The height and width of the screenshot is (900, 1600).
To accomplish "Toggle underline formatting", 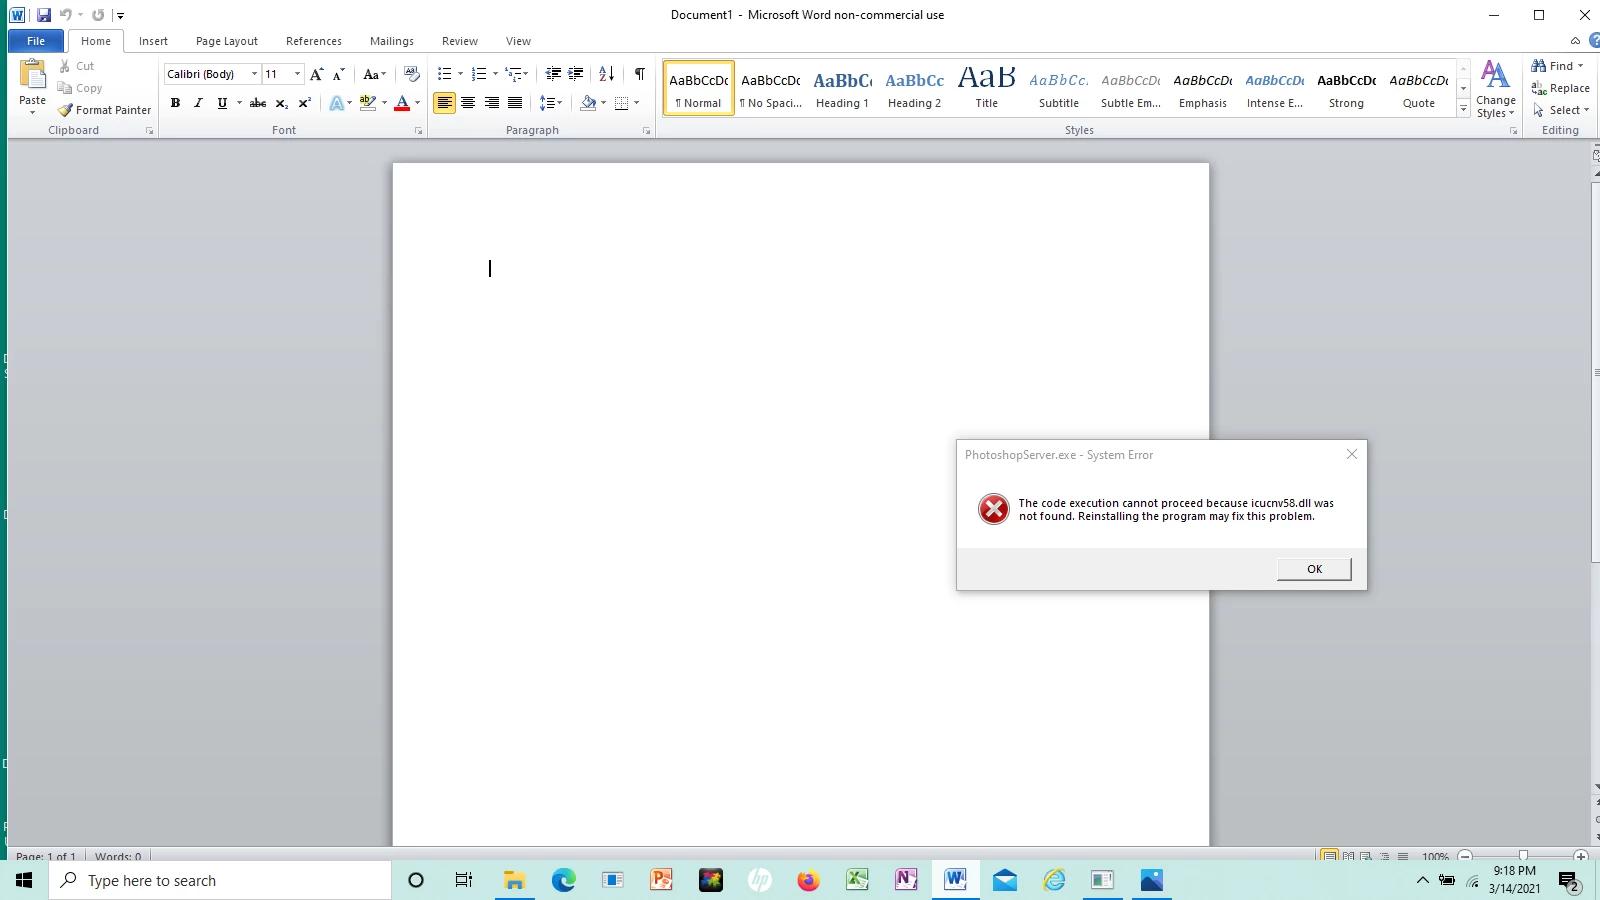I will click(x=222, y=103).
